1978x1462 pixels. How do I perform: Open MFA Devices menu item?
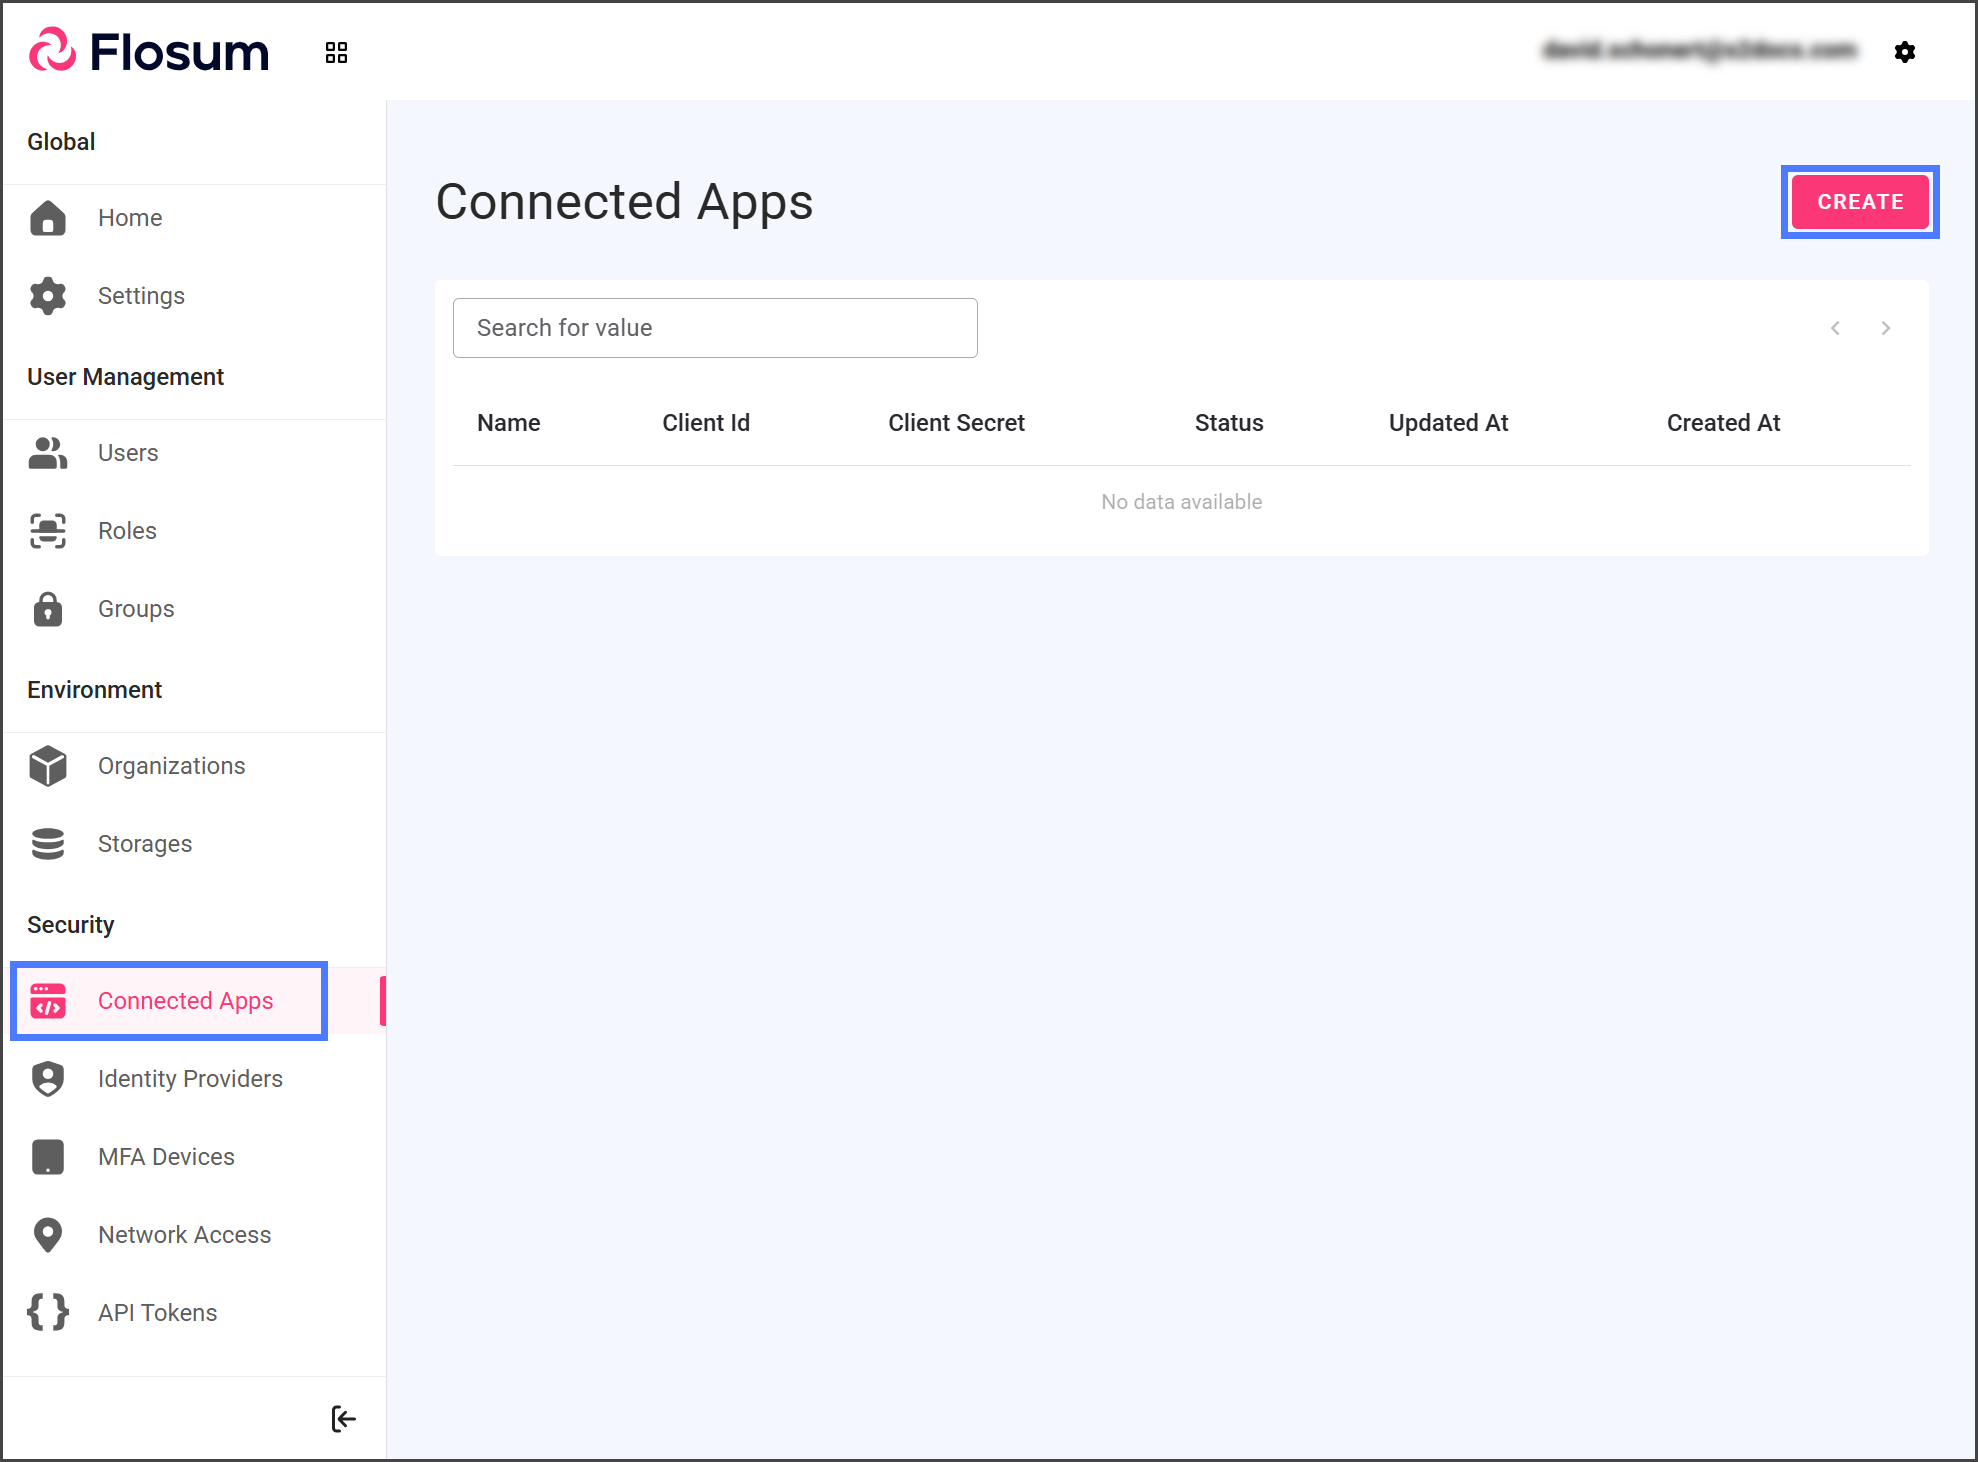click(166, 1157)
